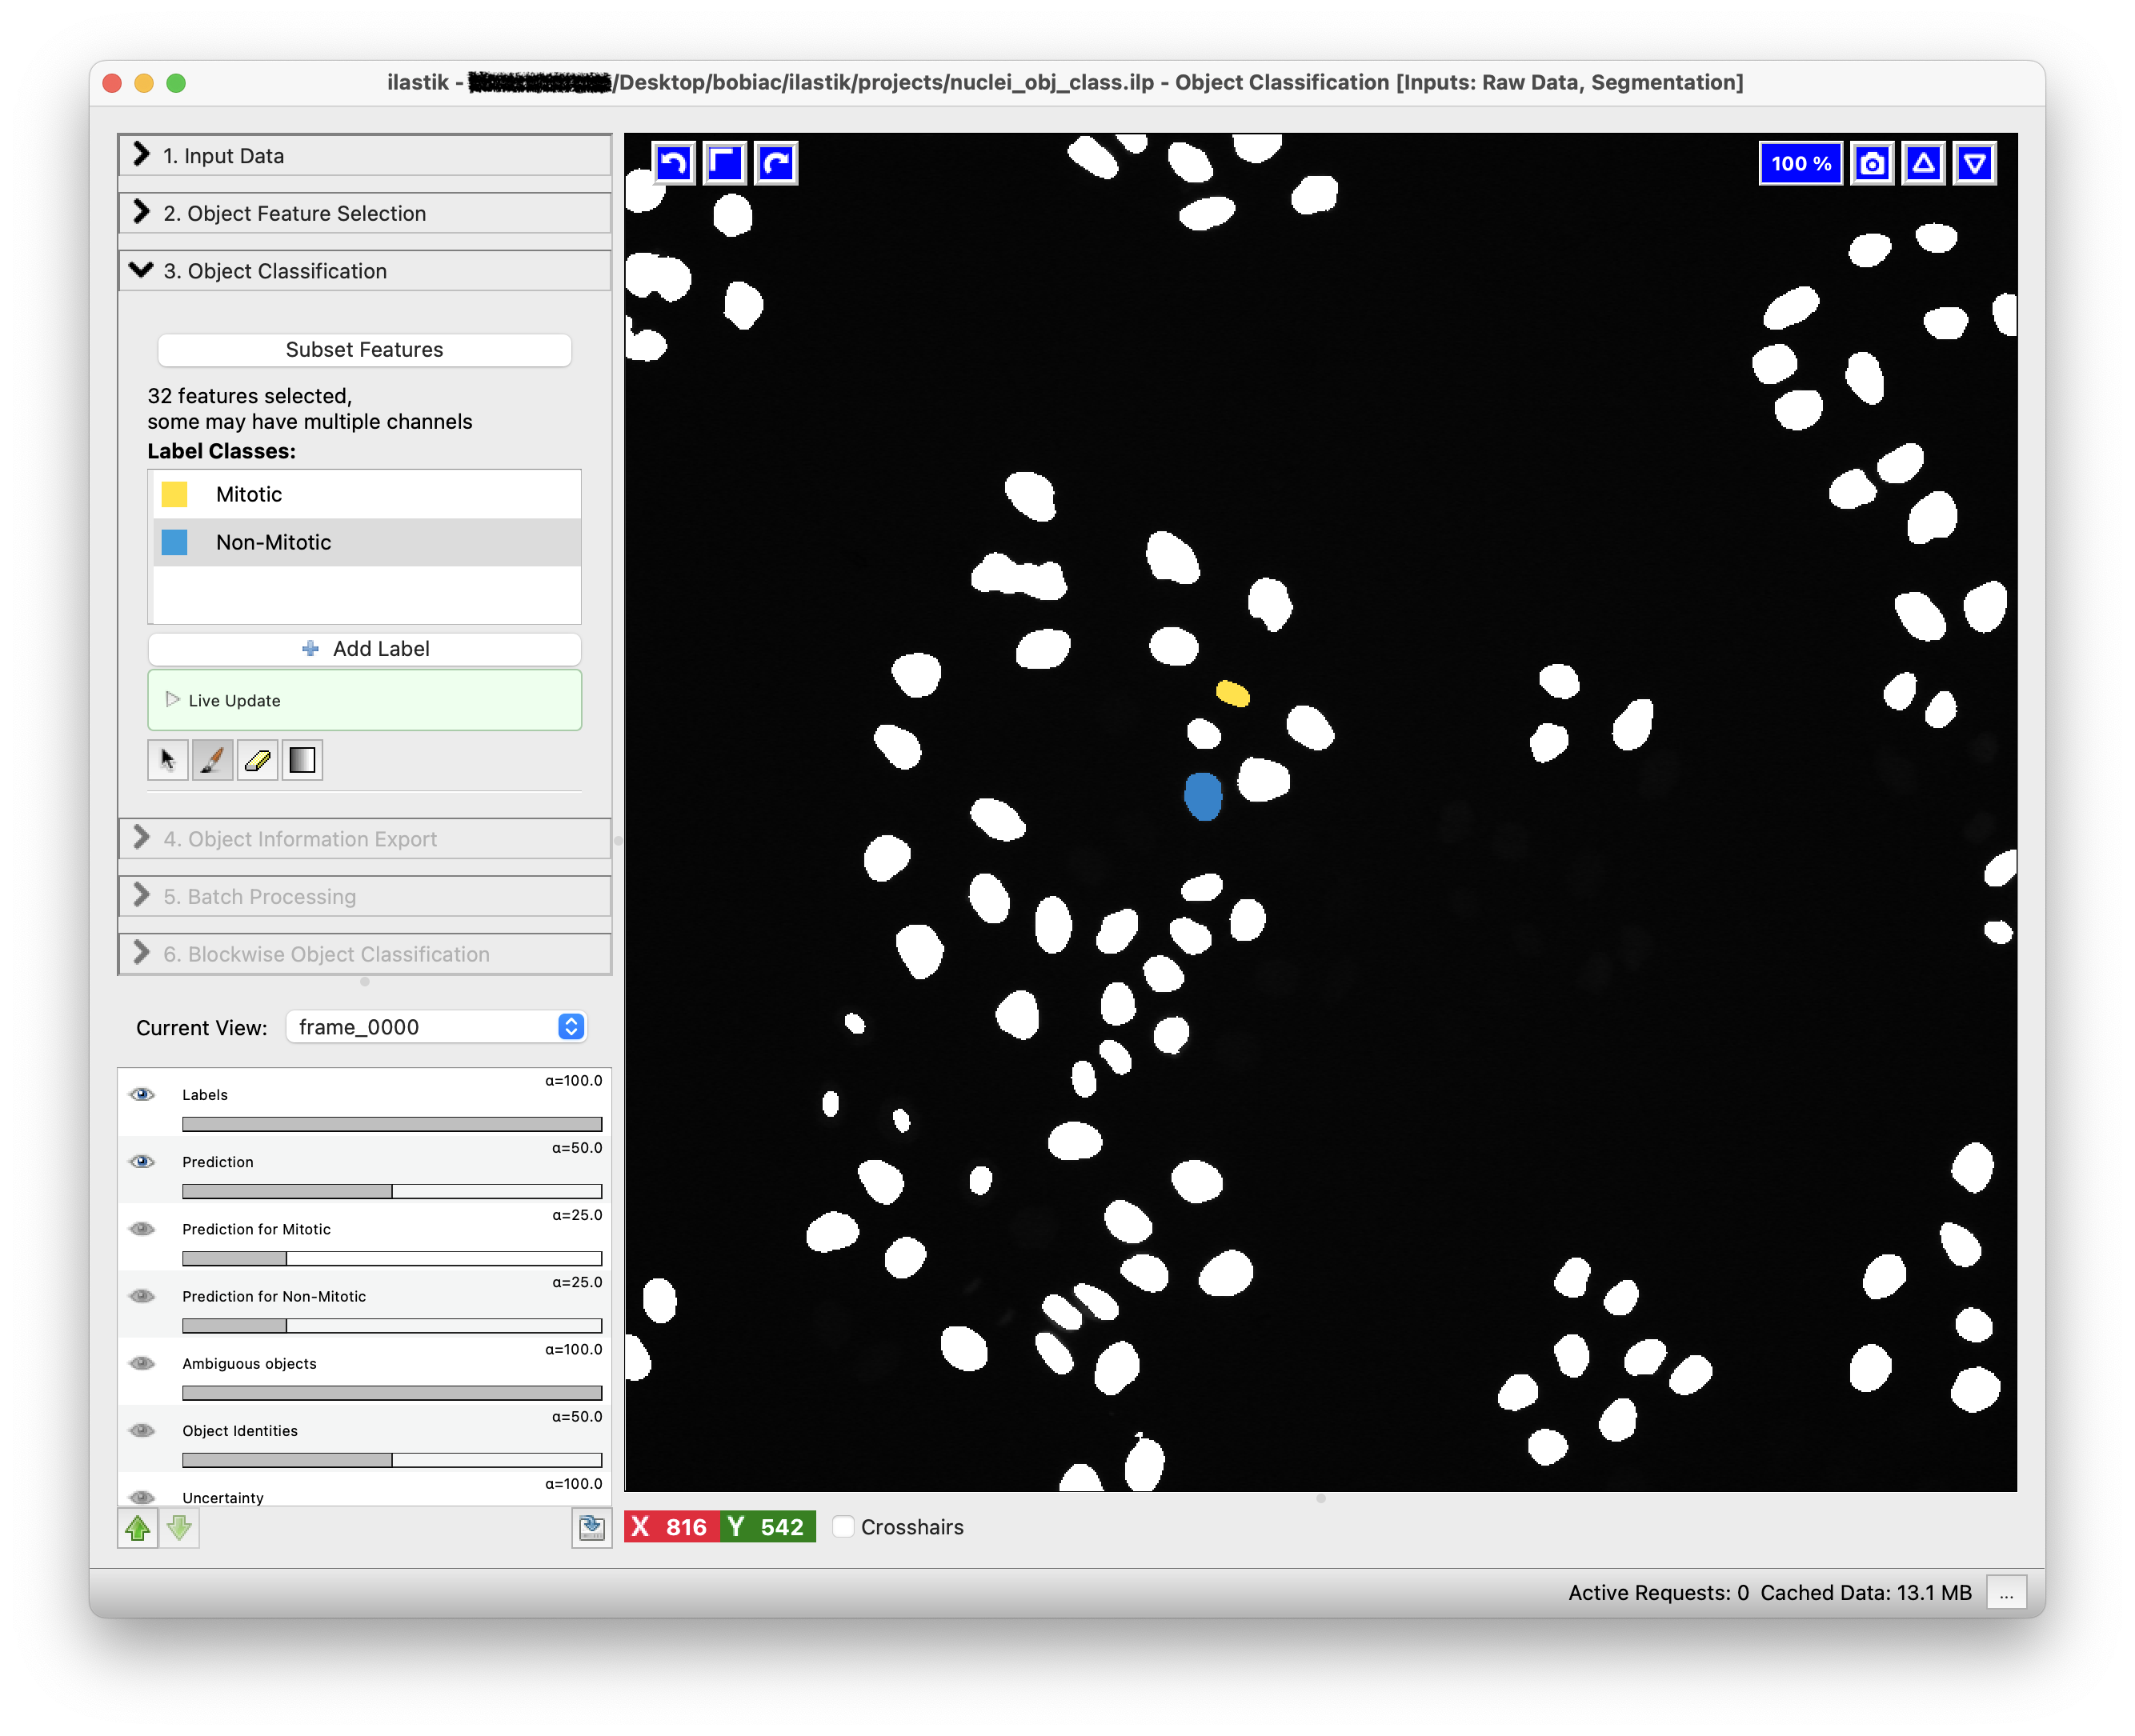Open the Current View frame_0000 dropdown
The image size is (2135, 1736).
click(x=436, y=1027)
